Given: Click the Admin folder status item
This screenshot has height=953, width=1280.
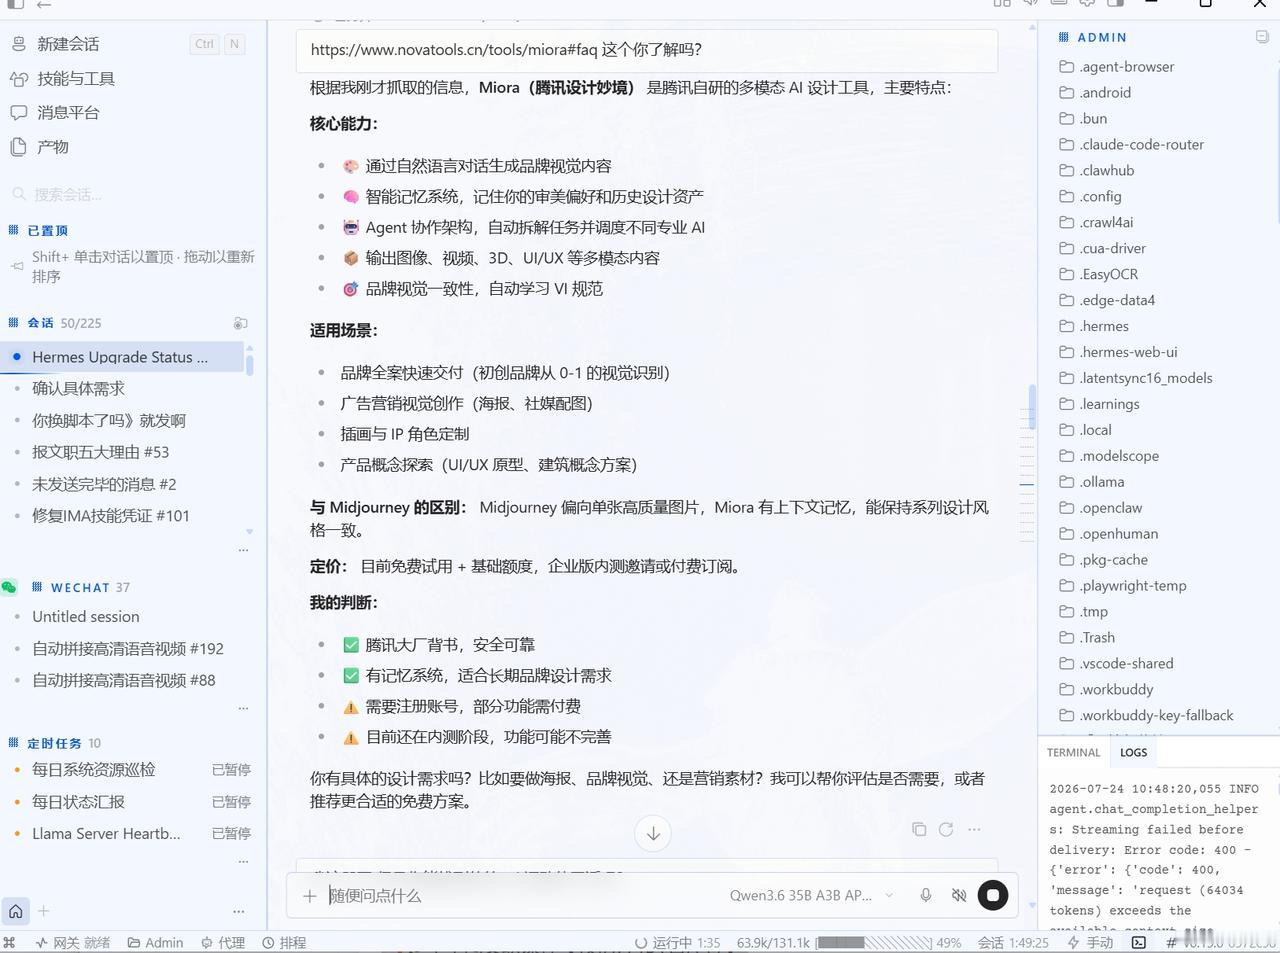Looking at the screenshot, I should click(155, 942).
